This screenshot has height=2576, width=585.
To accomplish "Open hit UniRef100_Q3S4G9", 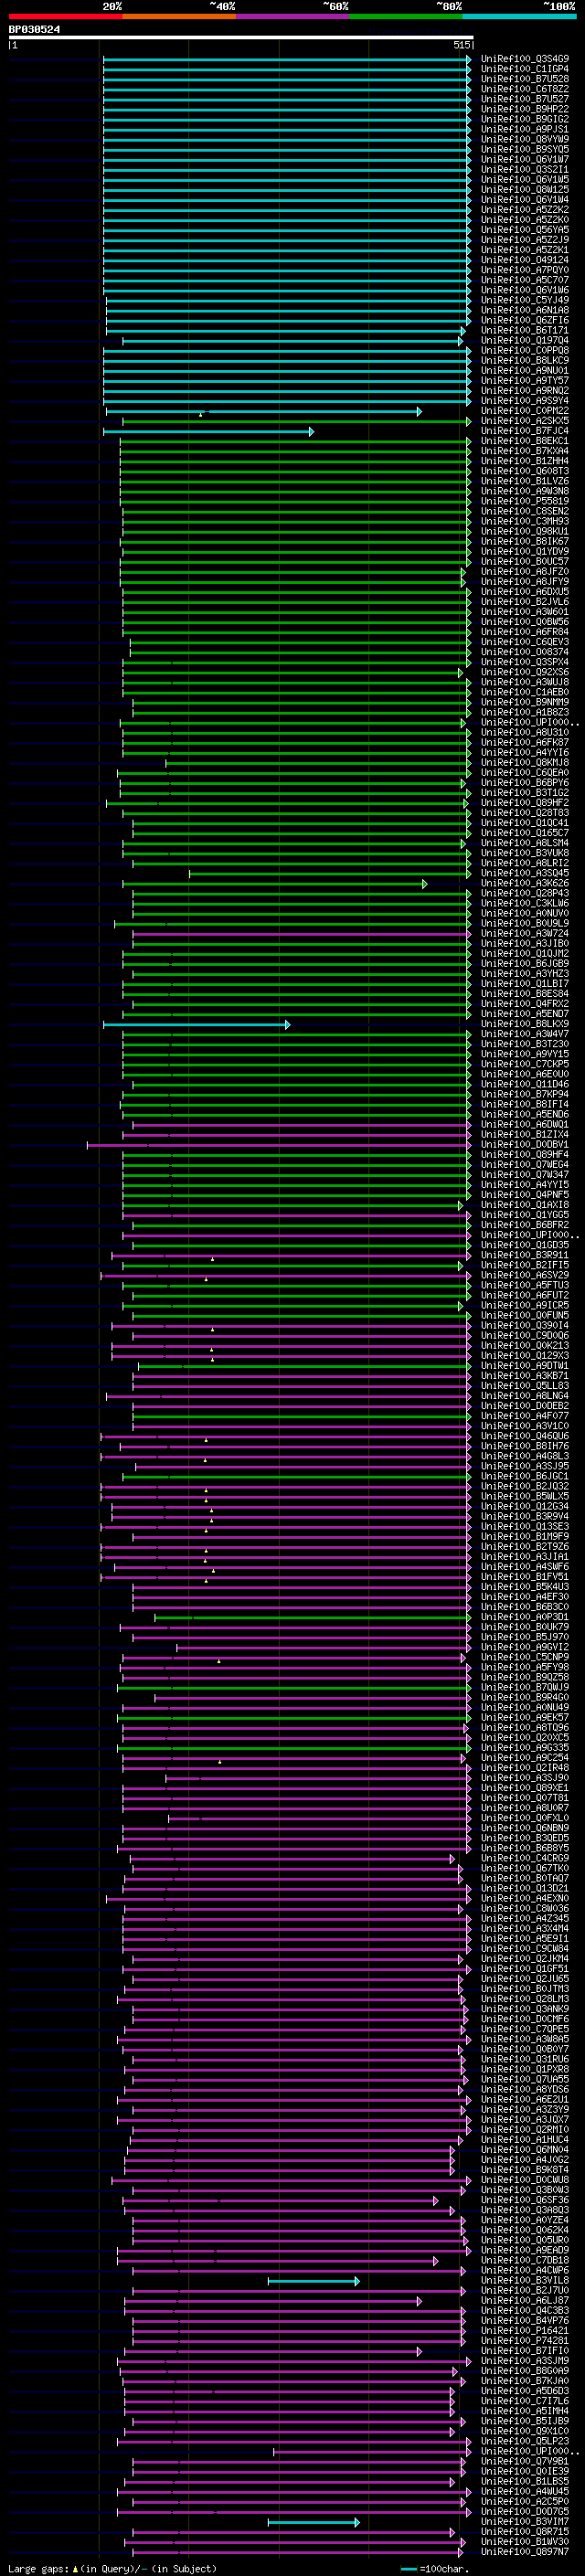I will (525, 59).
